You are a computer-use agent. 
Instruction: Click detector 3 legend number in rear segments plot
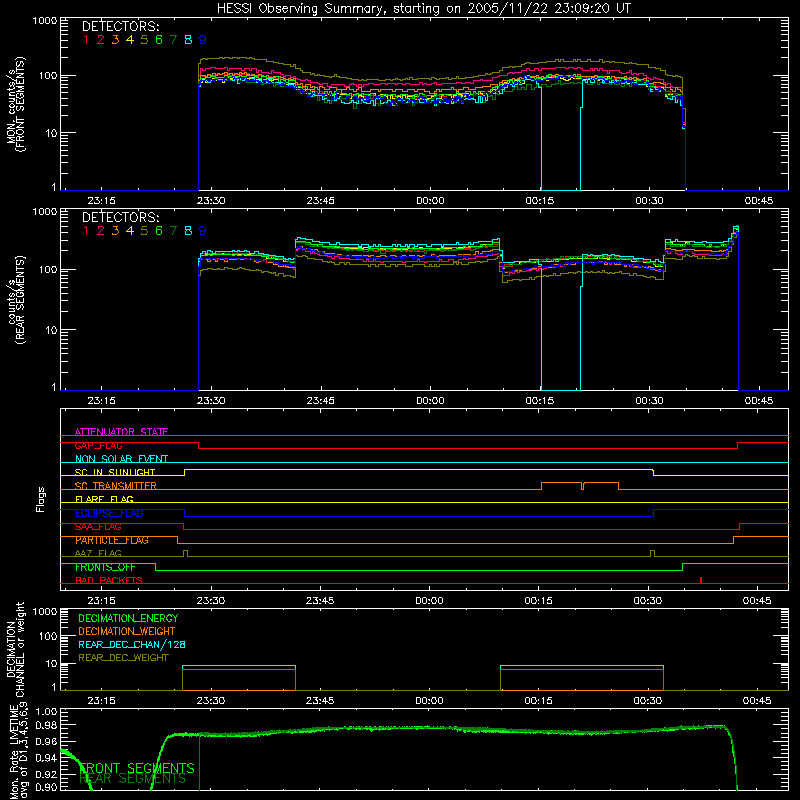tap(115, 231)
